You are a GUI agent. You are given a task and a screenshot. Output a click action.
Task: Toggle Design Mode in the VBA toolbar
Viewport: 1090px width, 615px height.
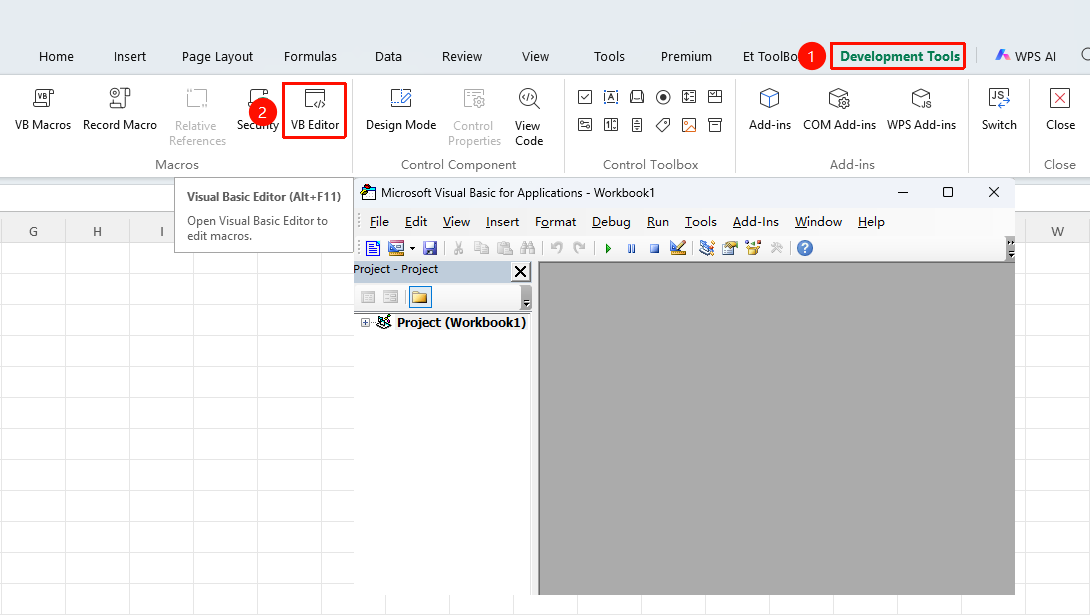click(678, 248)
